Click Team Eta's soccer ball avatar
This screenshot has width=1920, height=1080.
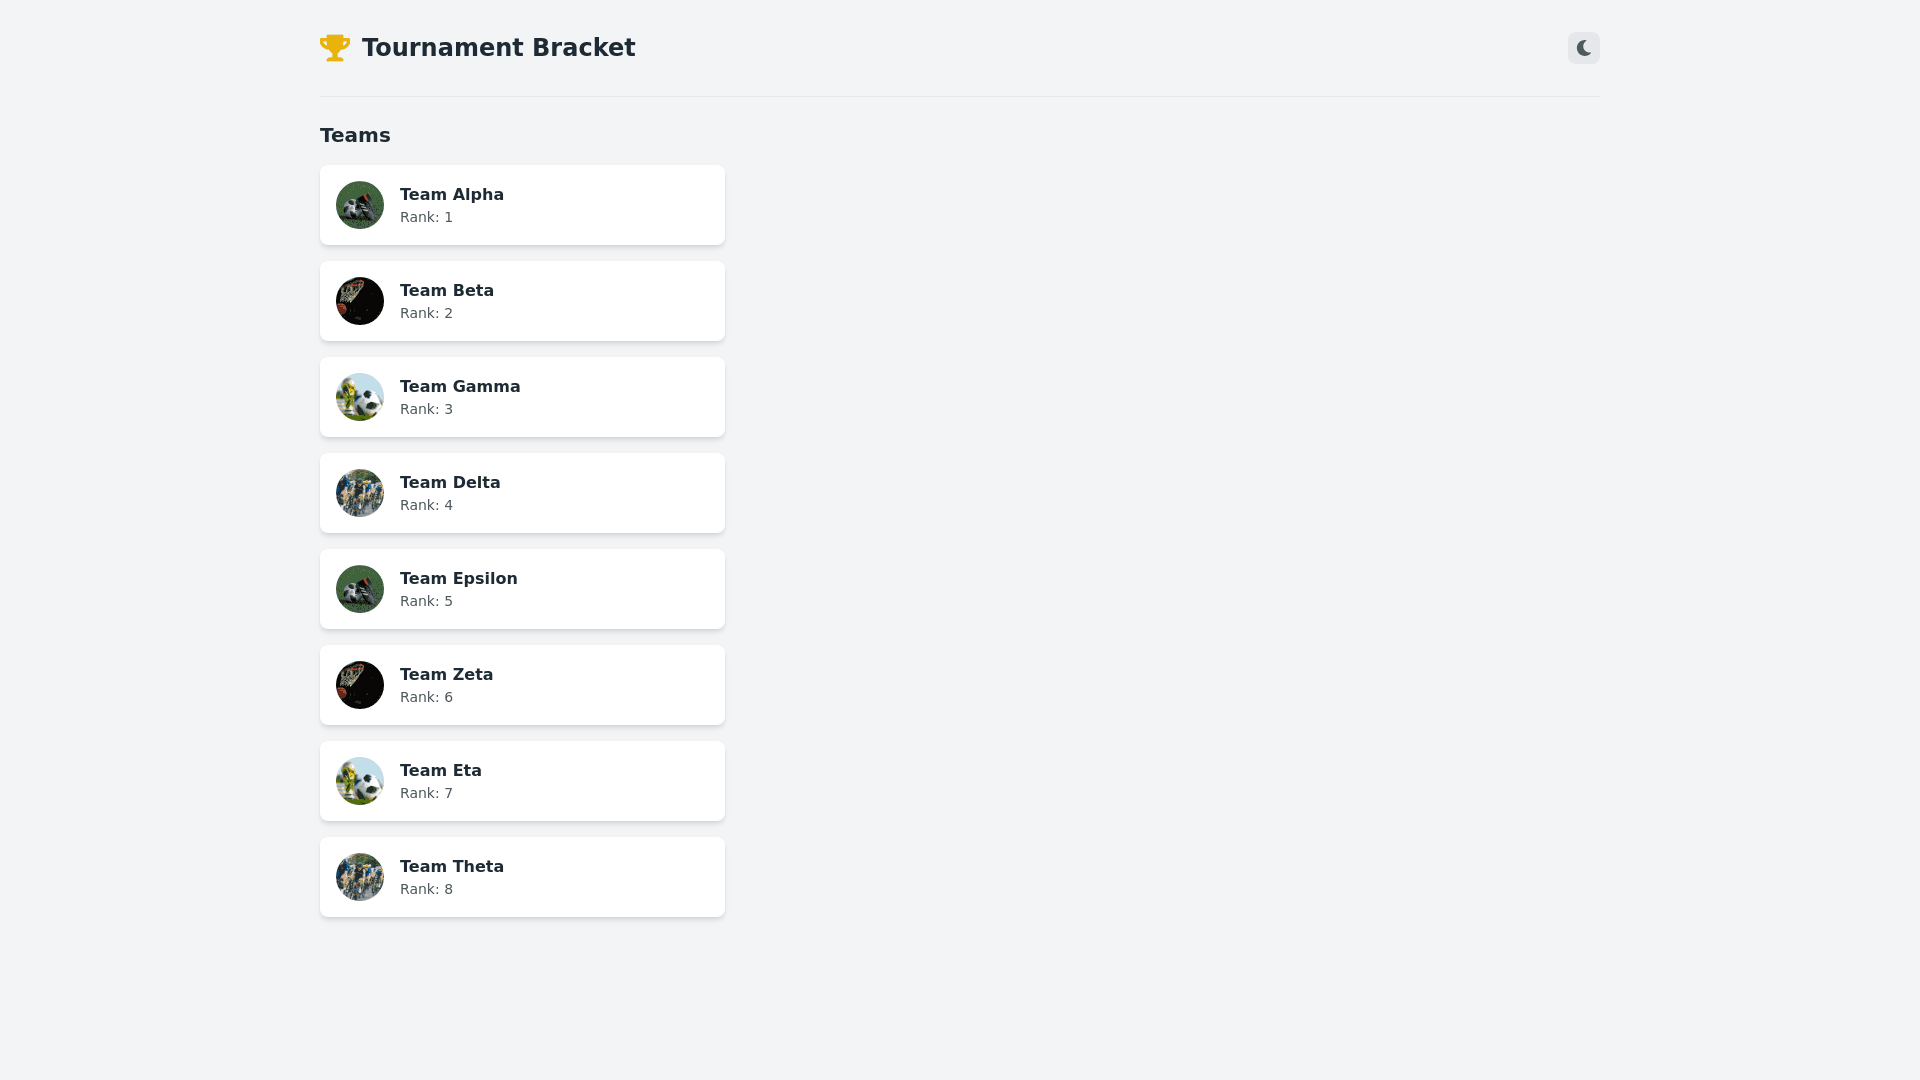click(x=360, y=781)
